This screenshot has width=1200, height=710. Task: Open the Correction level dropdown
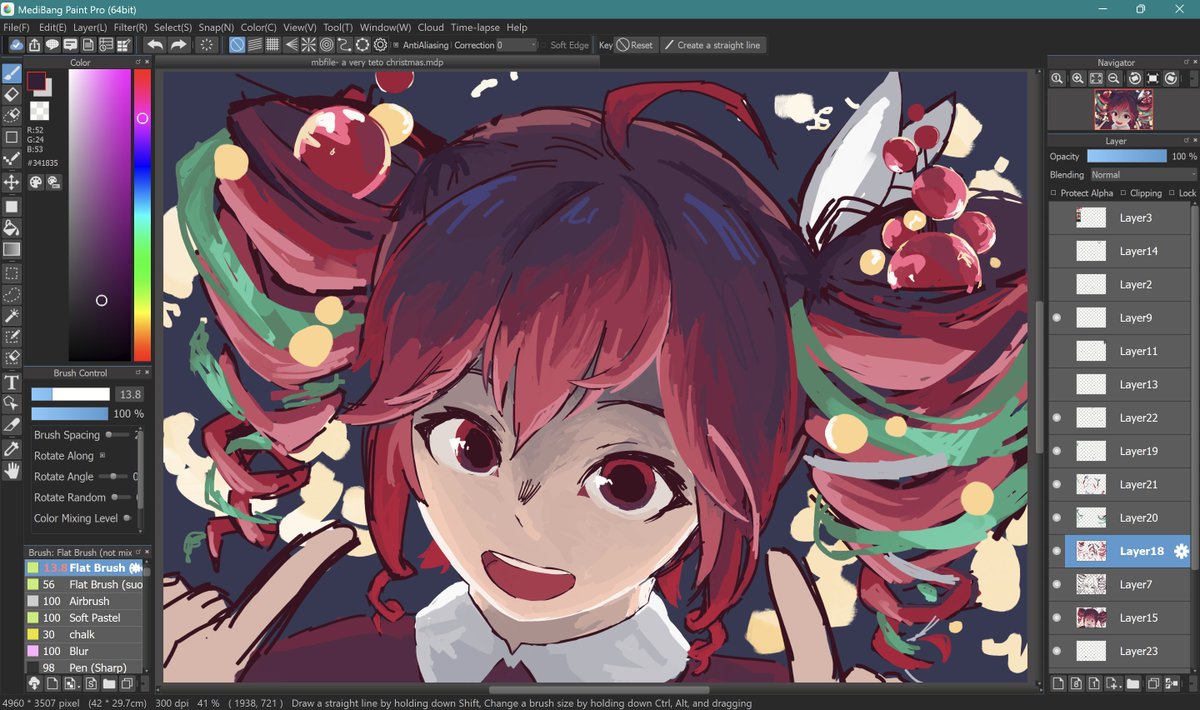pos(515,45)
